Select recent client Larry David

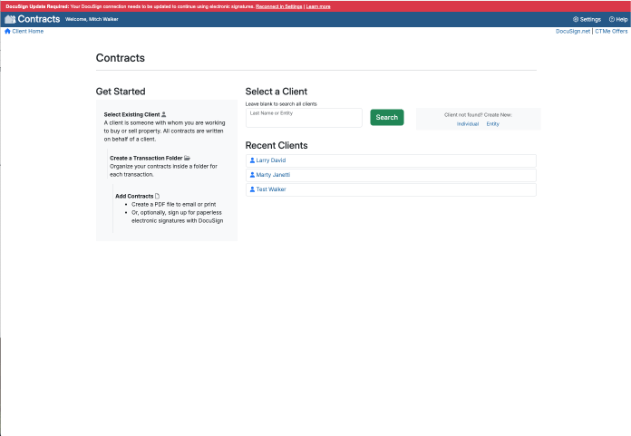(x=271, y=160)
